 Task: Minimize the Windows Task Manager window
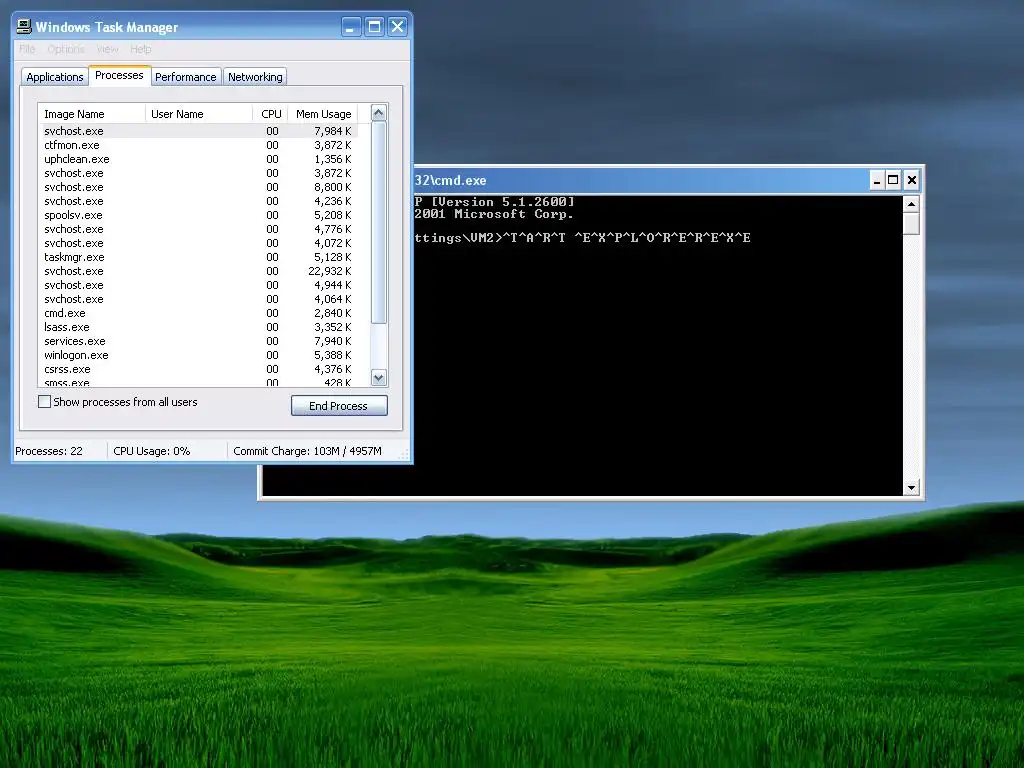click(351, 27)
